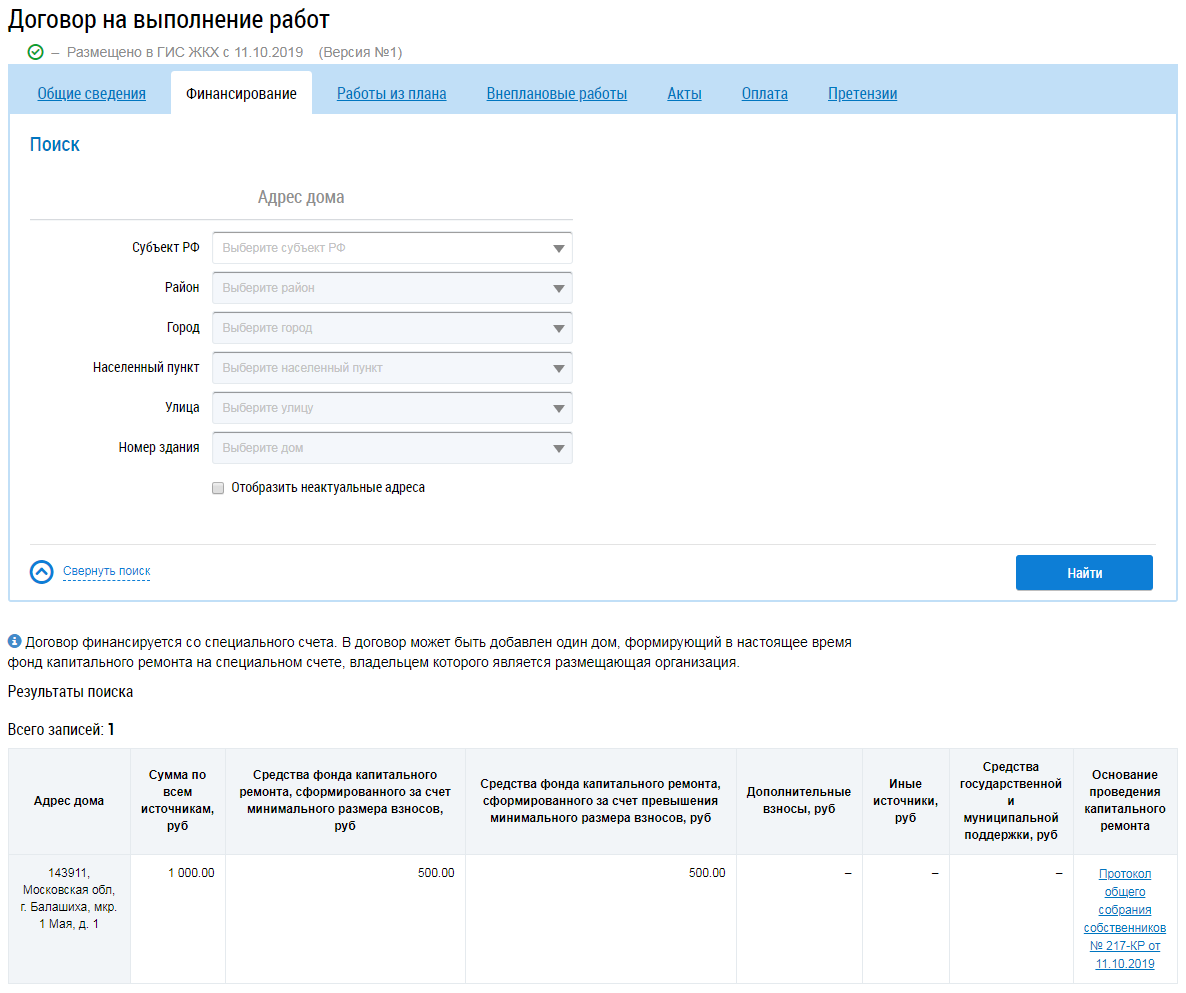Click the blue info icon before notice
This screenshot has width=1186, height=993.
tap(14, 641)
